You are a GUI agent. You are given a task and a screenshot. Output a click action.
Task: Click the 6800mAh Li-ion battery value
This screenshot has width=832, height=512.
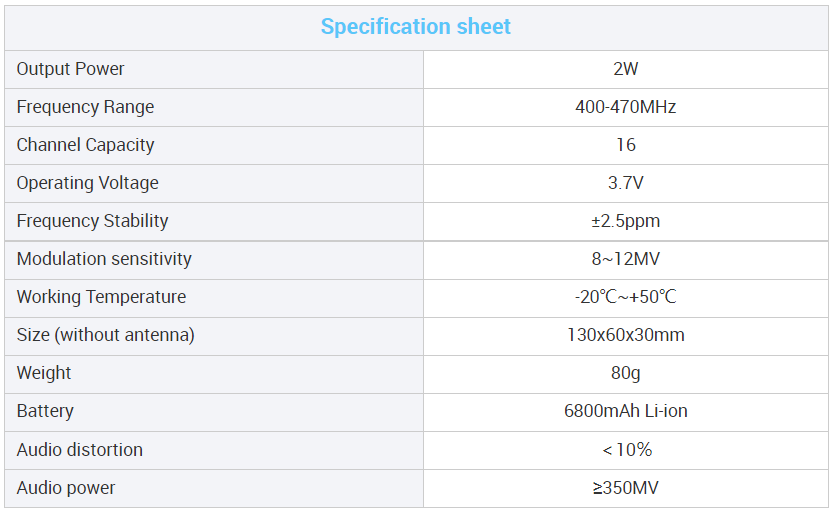[626, 411]
